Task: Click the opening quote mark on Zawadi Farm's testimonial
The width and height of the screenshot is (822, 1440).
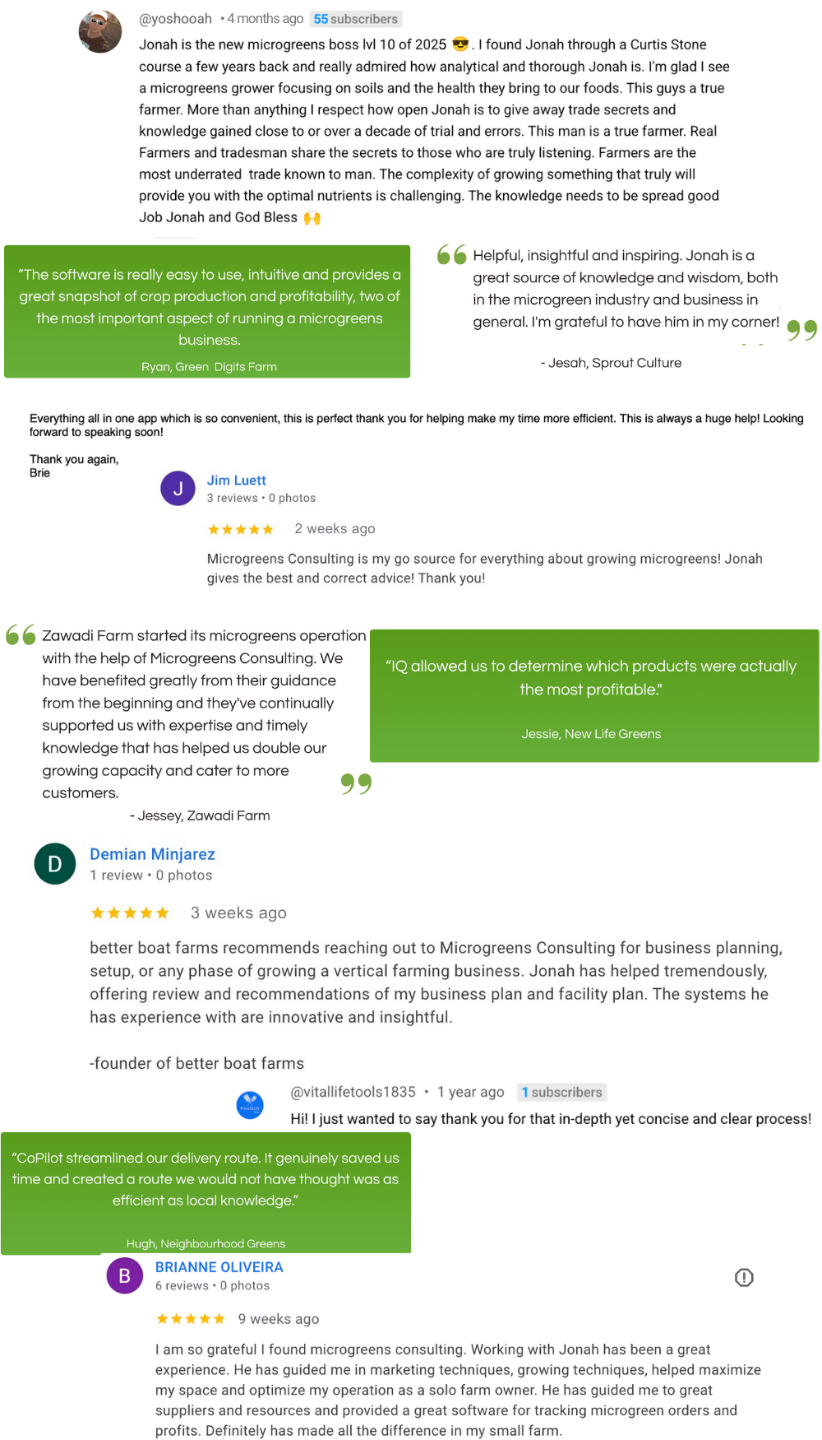Action: click(20, 635)
